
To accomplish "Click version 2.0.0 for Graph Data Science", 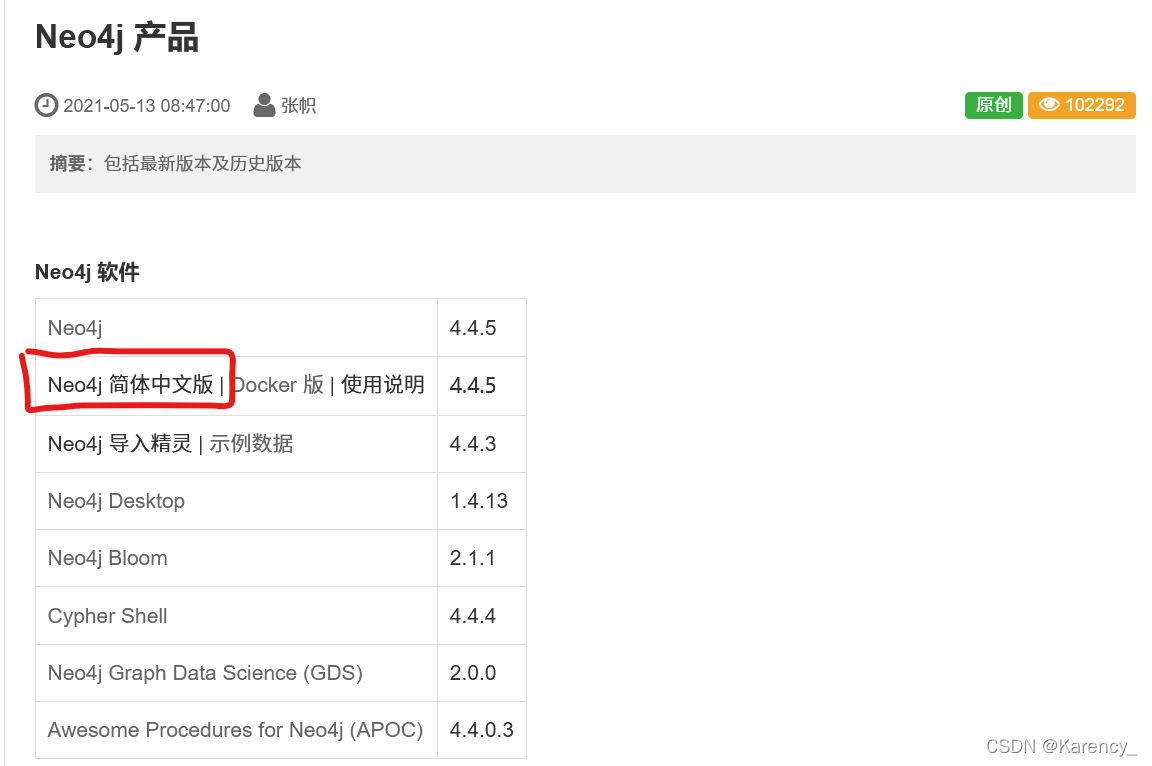I will tap(473, 673).
